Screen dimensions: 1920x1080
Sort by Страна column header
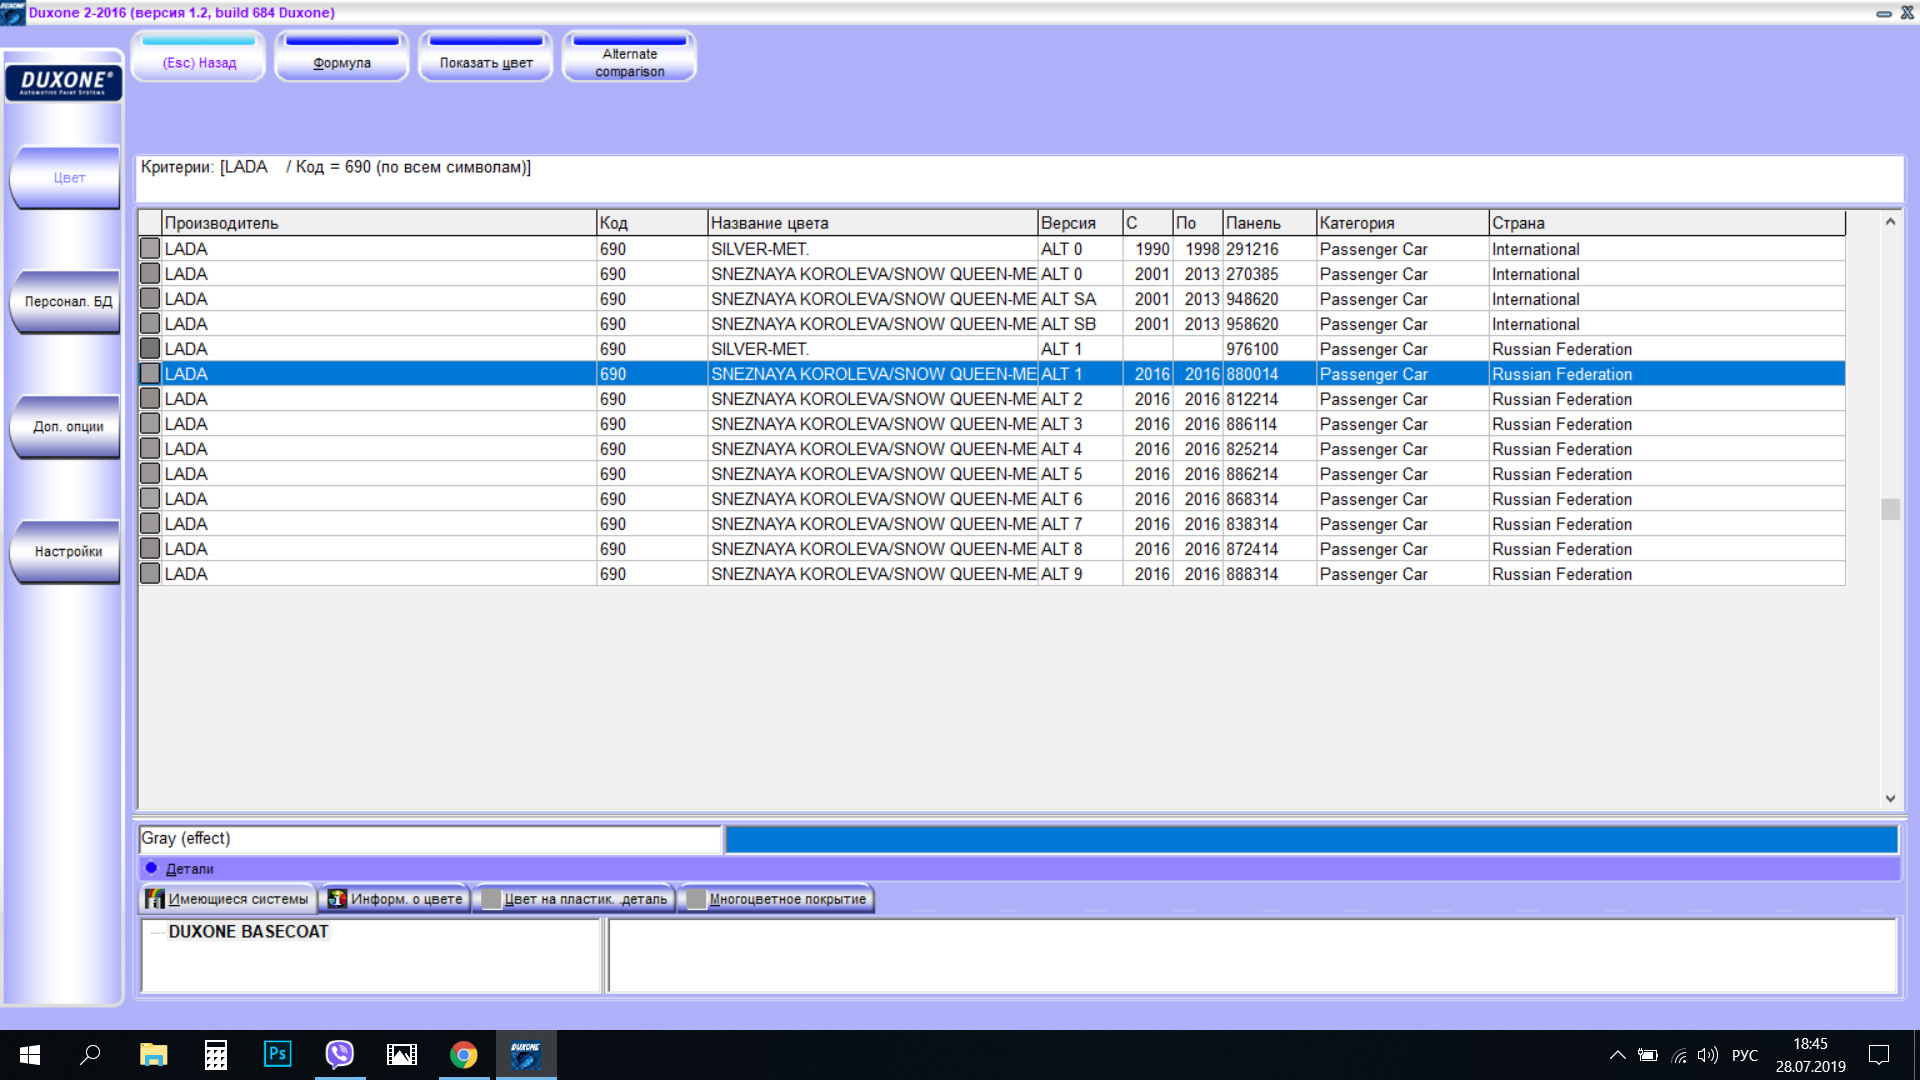pos(1667,223)
